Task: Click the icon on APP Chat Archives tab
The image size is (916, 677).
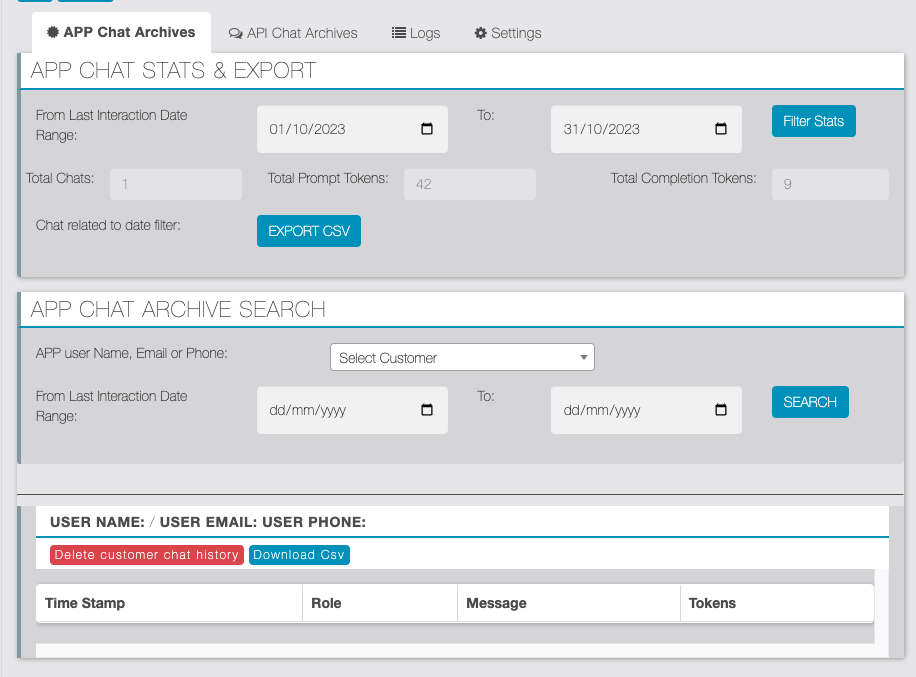Action: 53,32
